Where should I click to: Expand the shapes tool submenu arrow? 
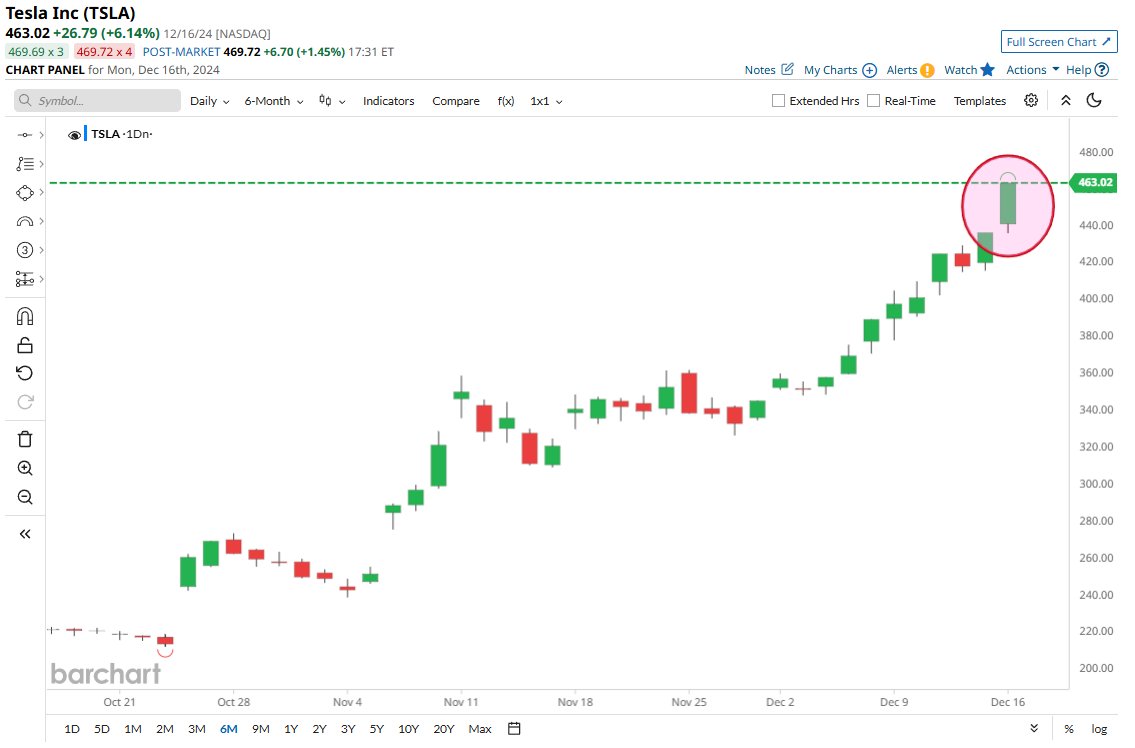[x=42, y=193]
